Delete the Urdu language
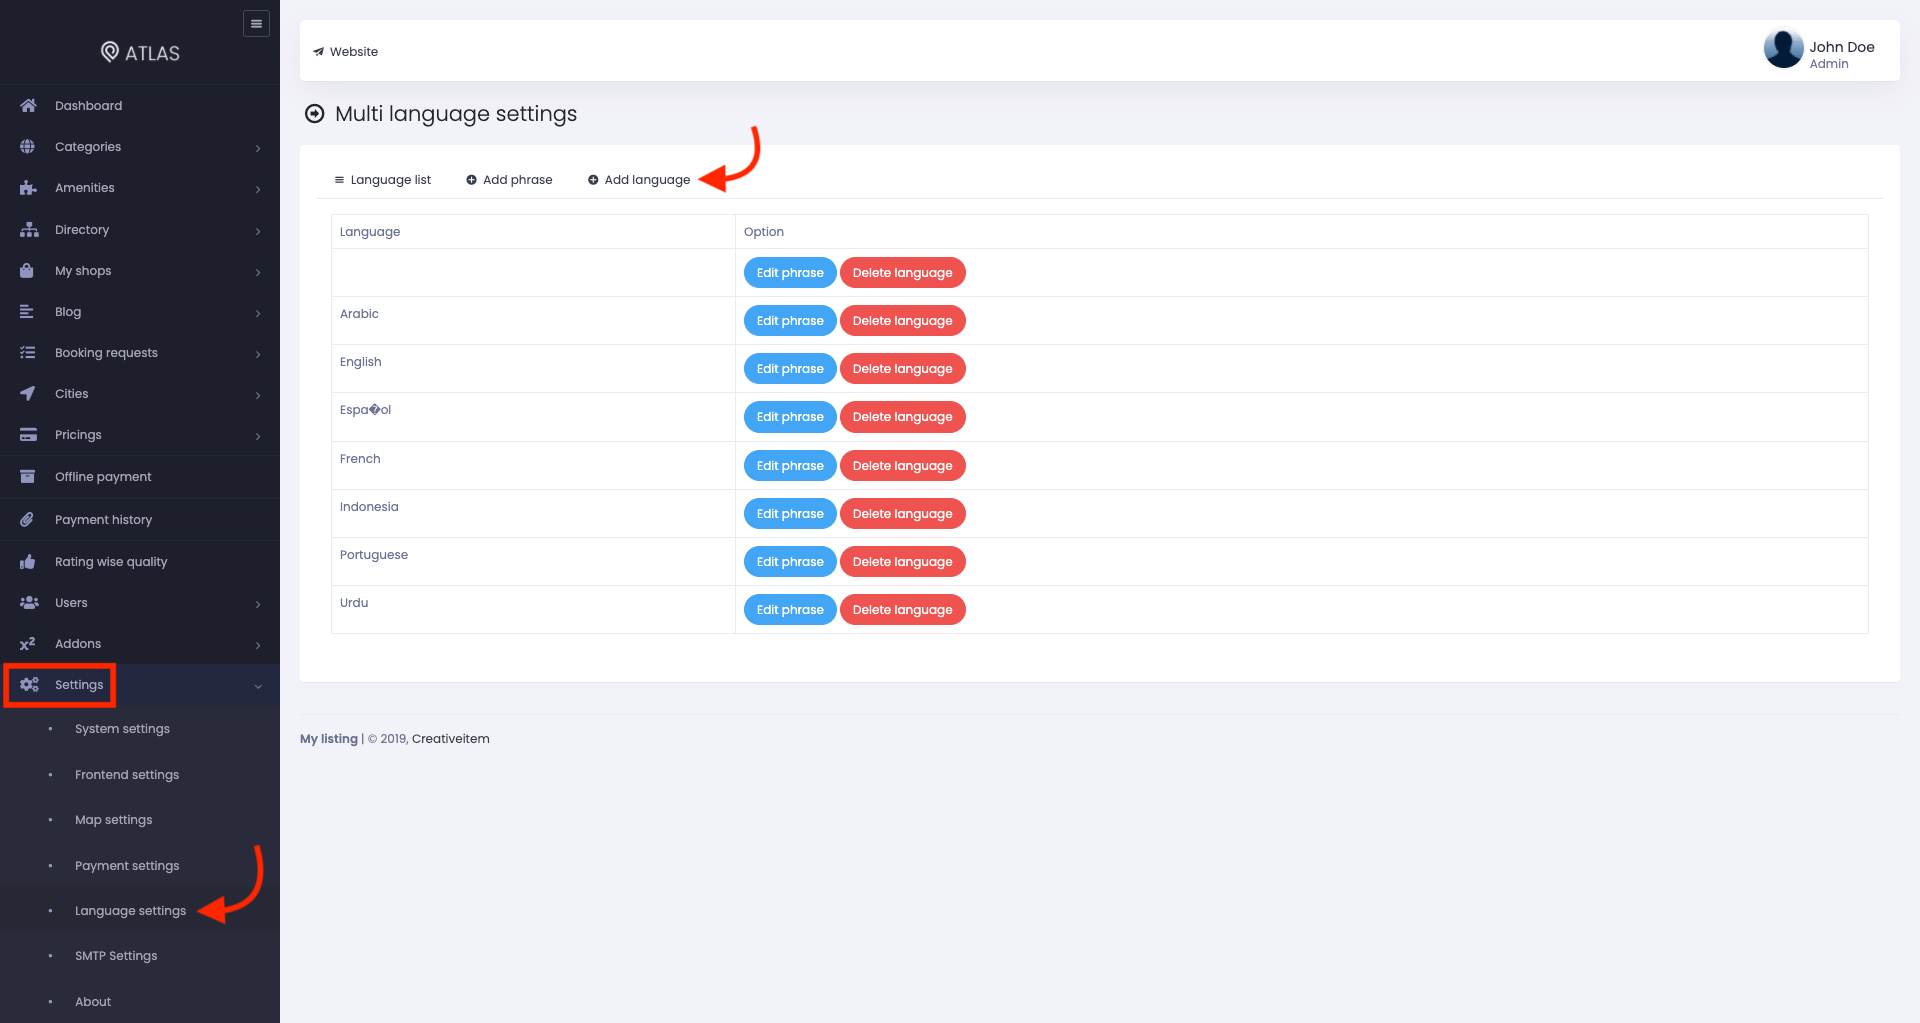Viewport: 1920px width, 1023px height. (x=902, y=610)
